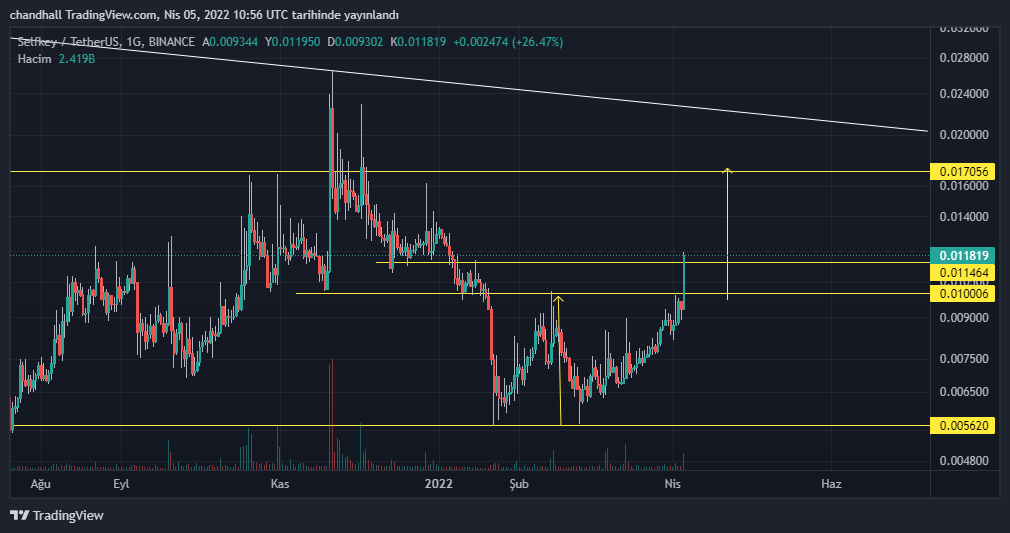This screenshot has width=1010, height=533.
Task: Click the TradingView wordmark text
Action: [x=68, y=516]
